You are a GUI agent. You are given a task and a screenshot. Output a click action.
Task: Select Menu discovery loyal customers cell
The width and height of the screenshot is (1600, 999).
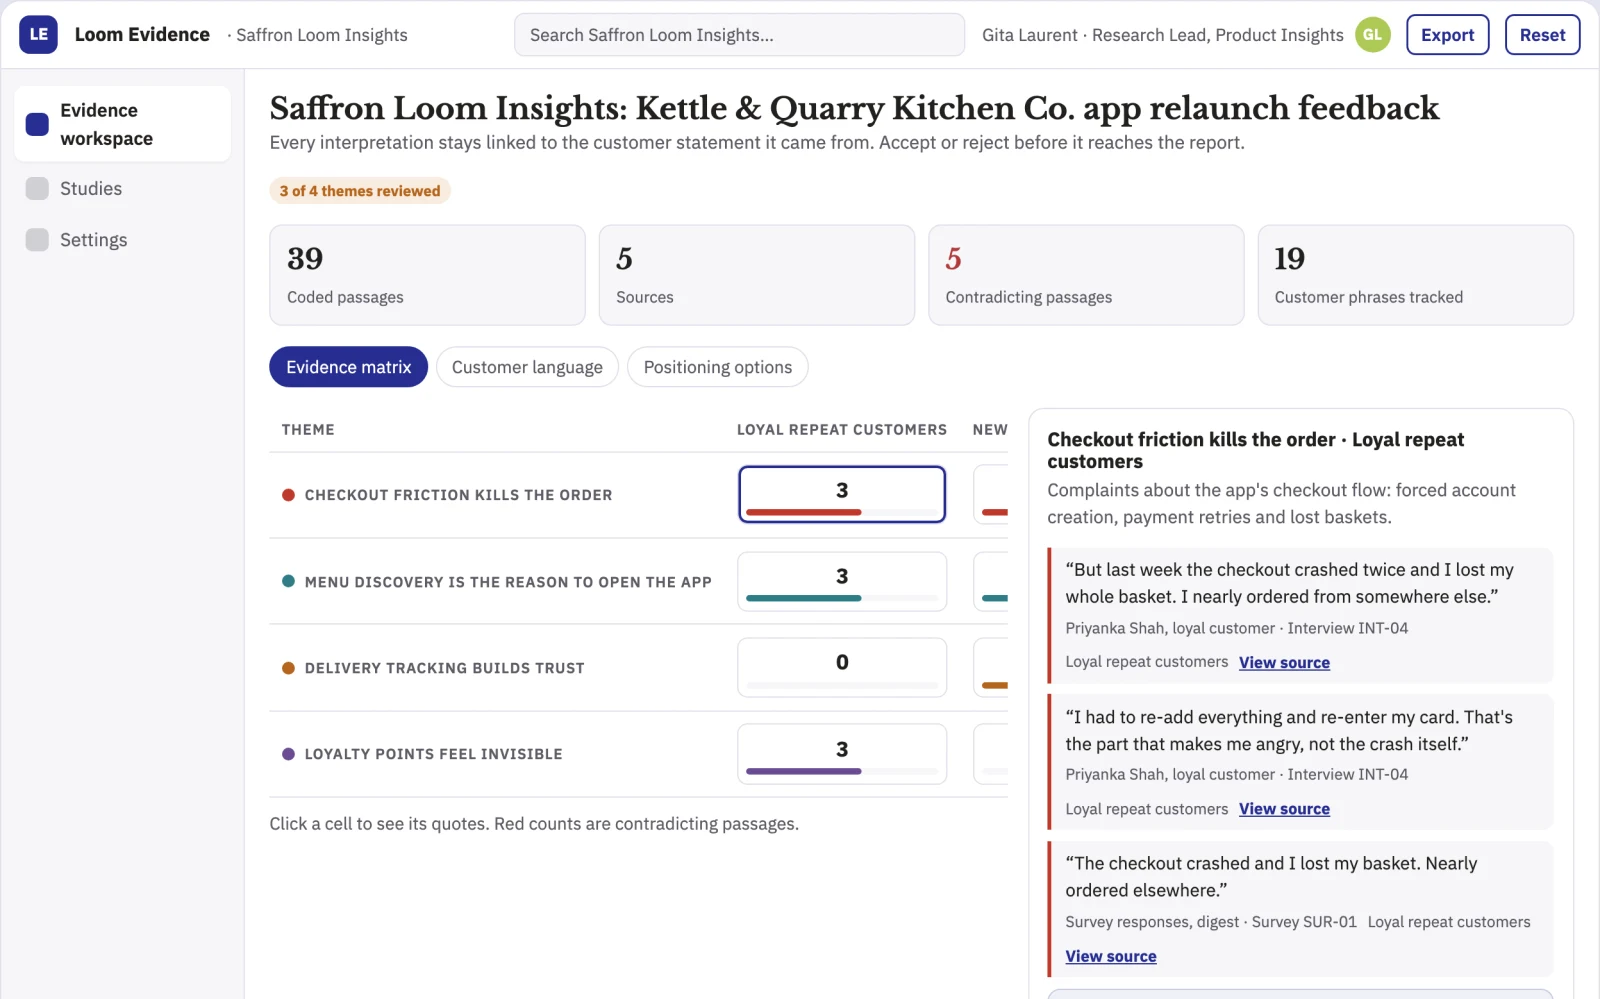tap(842, 581)
